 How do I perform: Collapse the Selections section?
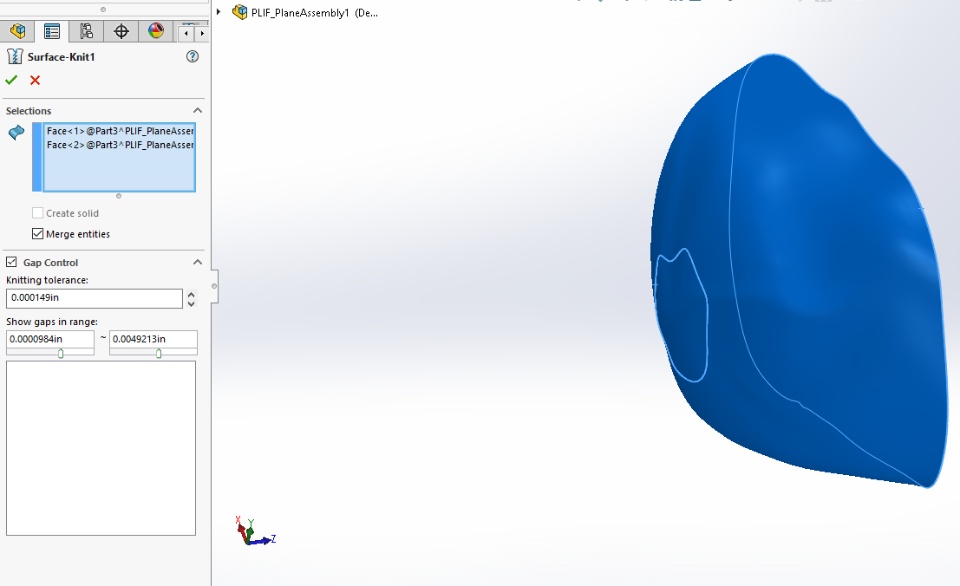click(x=197, y=111)
